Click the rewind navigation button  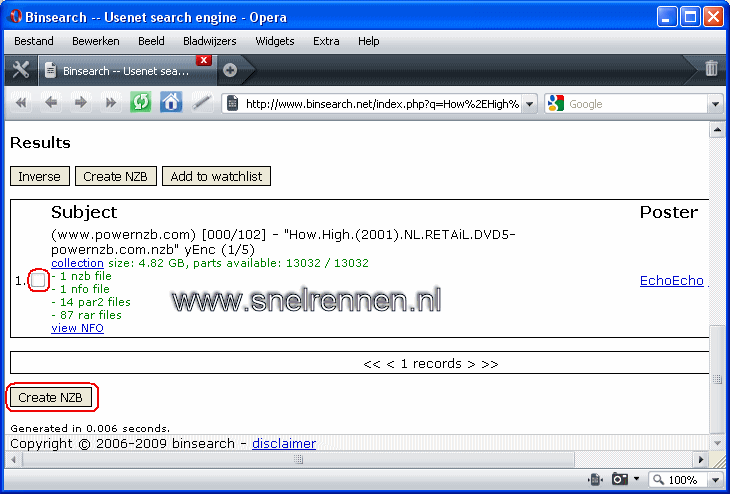tap(21, 103)
